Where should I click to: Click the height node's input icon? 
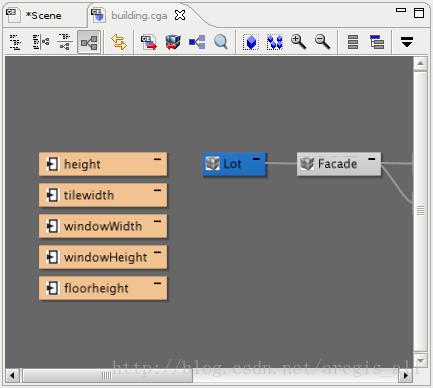(52, 164)
